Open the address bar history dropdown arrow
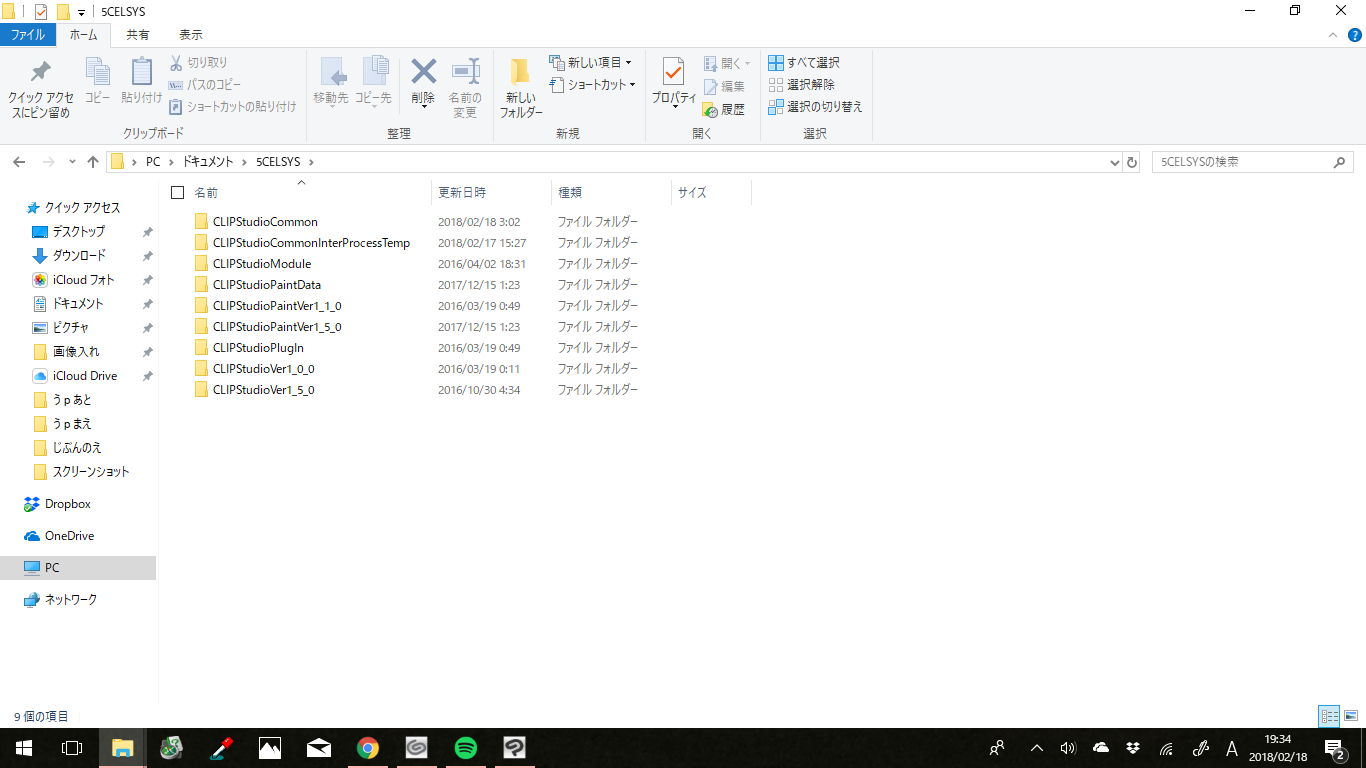The width and height of the screenshot is (1366, 768). [1115, 162]
